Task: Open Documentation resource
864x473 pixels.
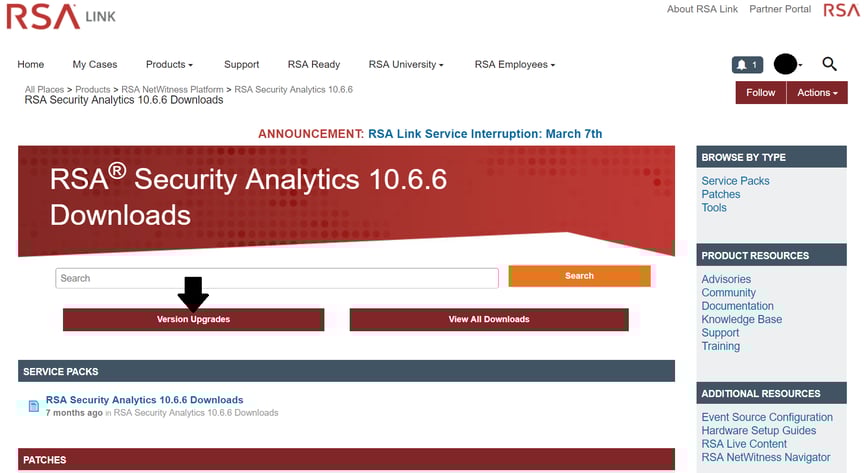Action: tap(737, 306)
